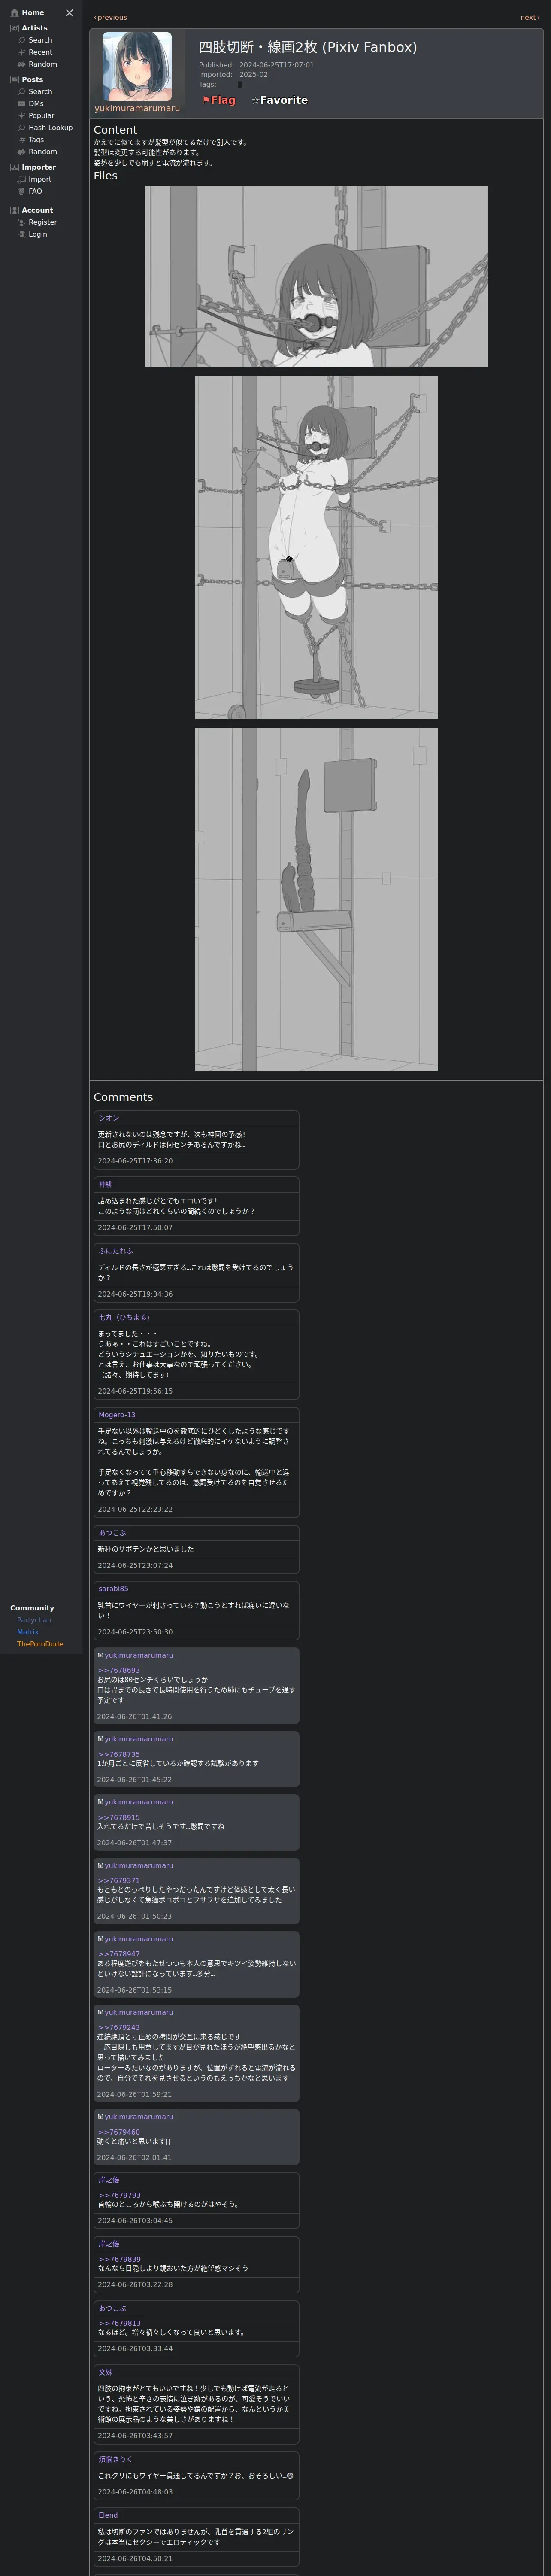Image resolution: width=551 pixels, height=2576 pixels.
Task: Select comment timestamp 2024-06-26T01:41:26
Action: [134, 1716]
